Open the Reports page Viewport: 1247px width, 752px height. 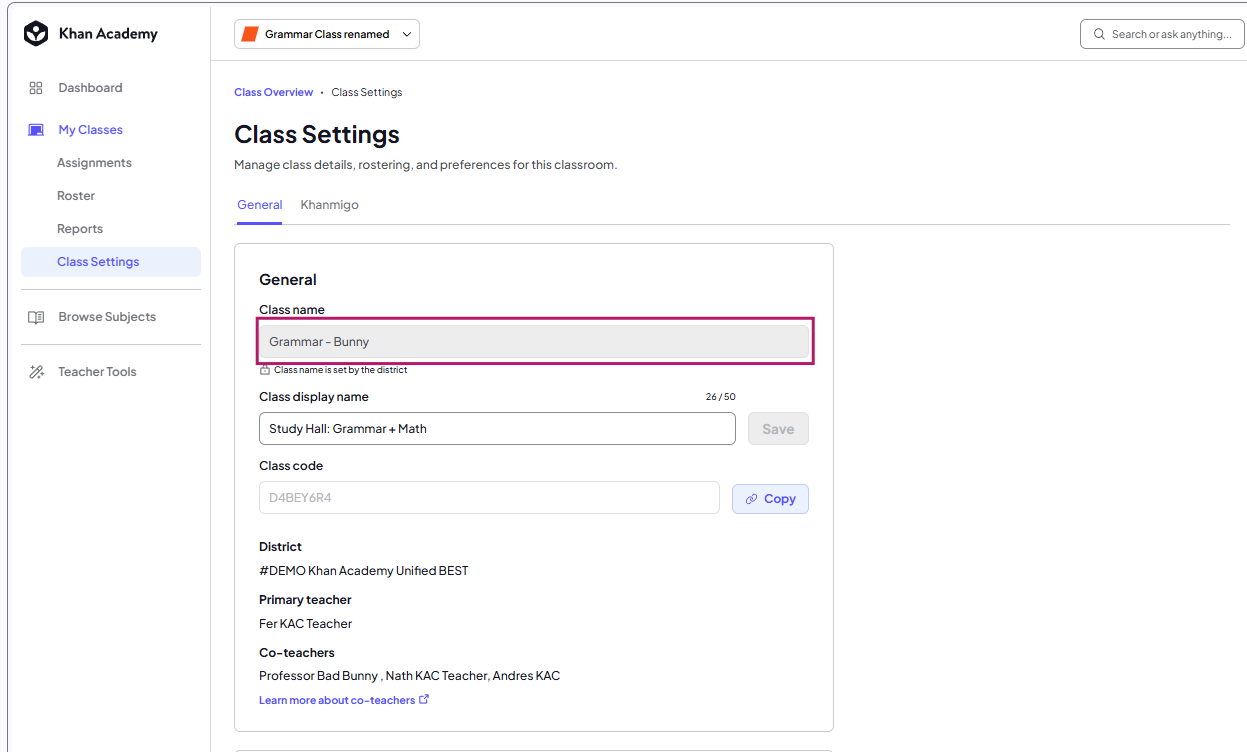80,229
